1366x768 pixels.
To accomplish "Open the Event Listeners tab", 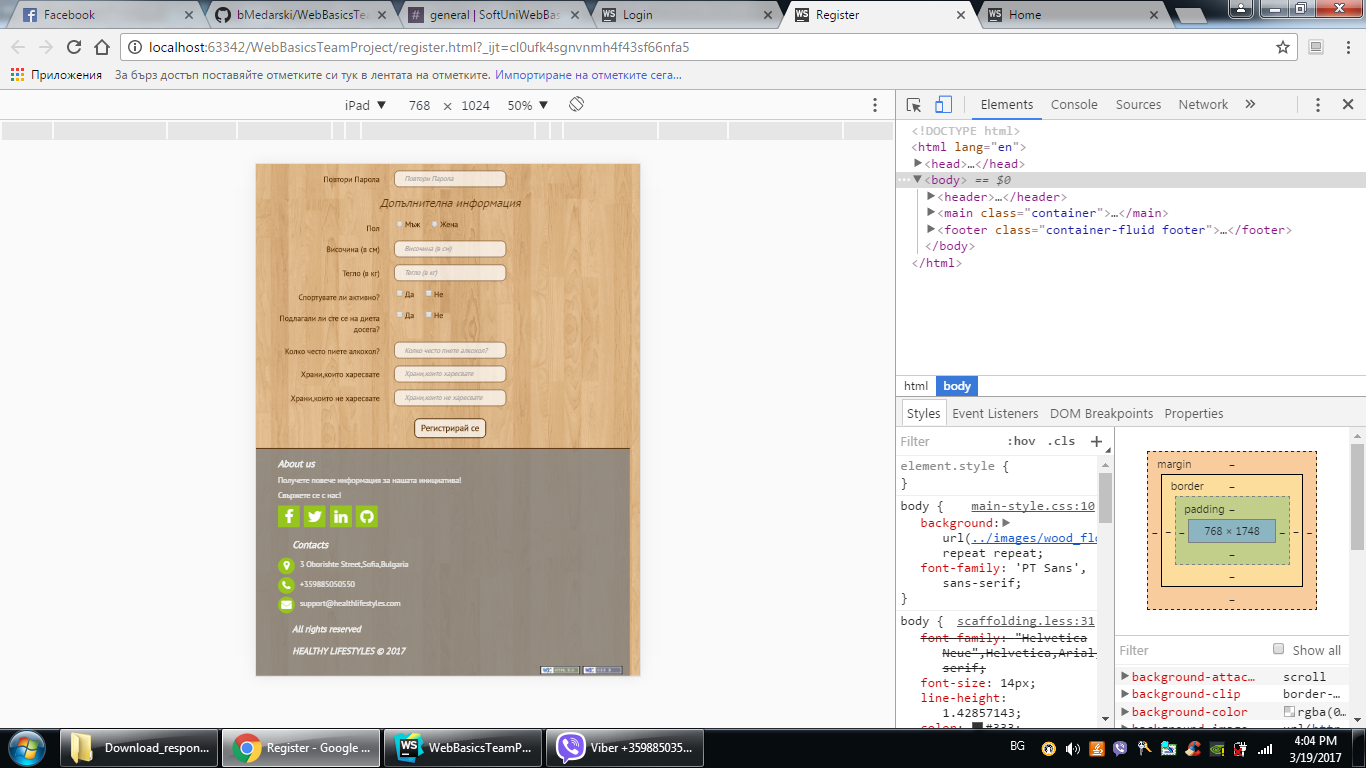I will 995,413.
